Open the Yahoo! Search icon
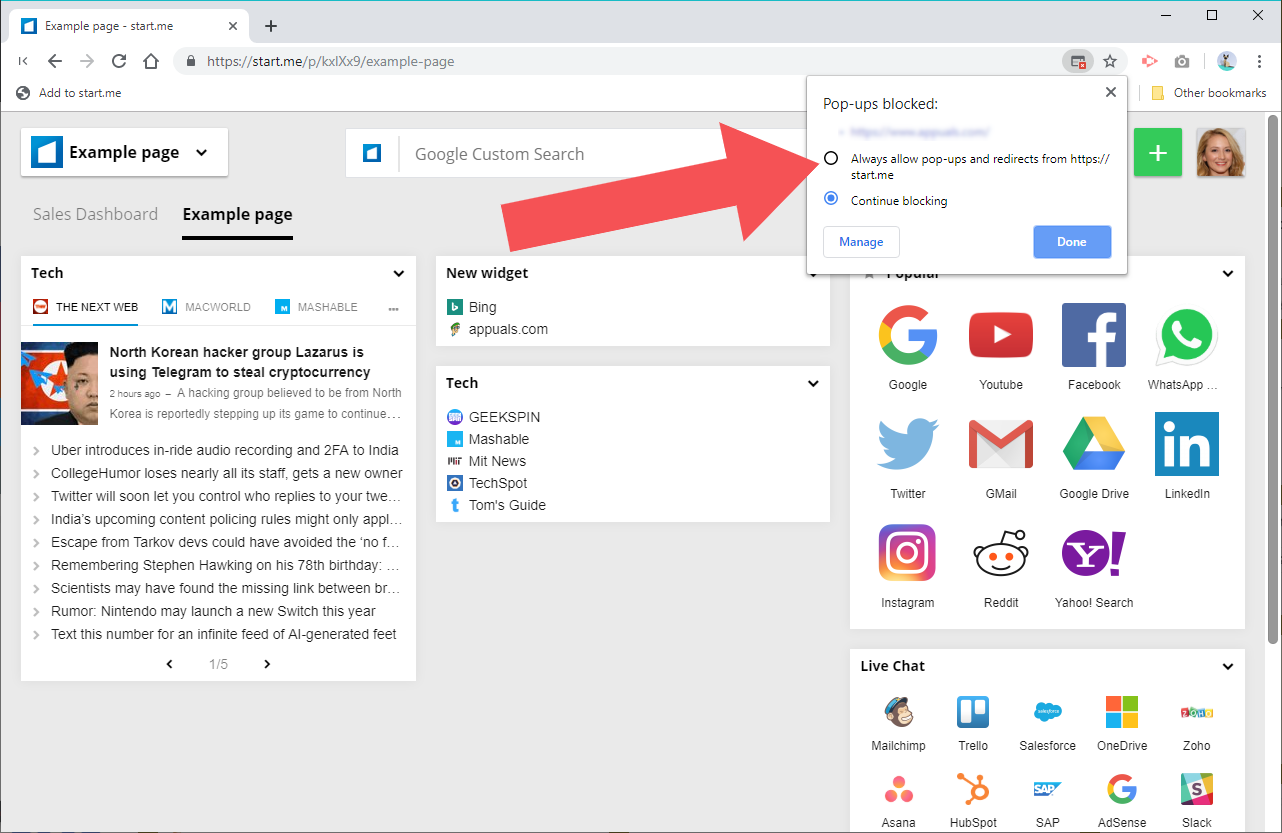The image size is (1282, 833). (1094, 553)
